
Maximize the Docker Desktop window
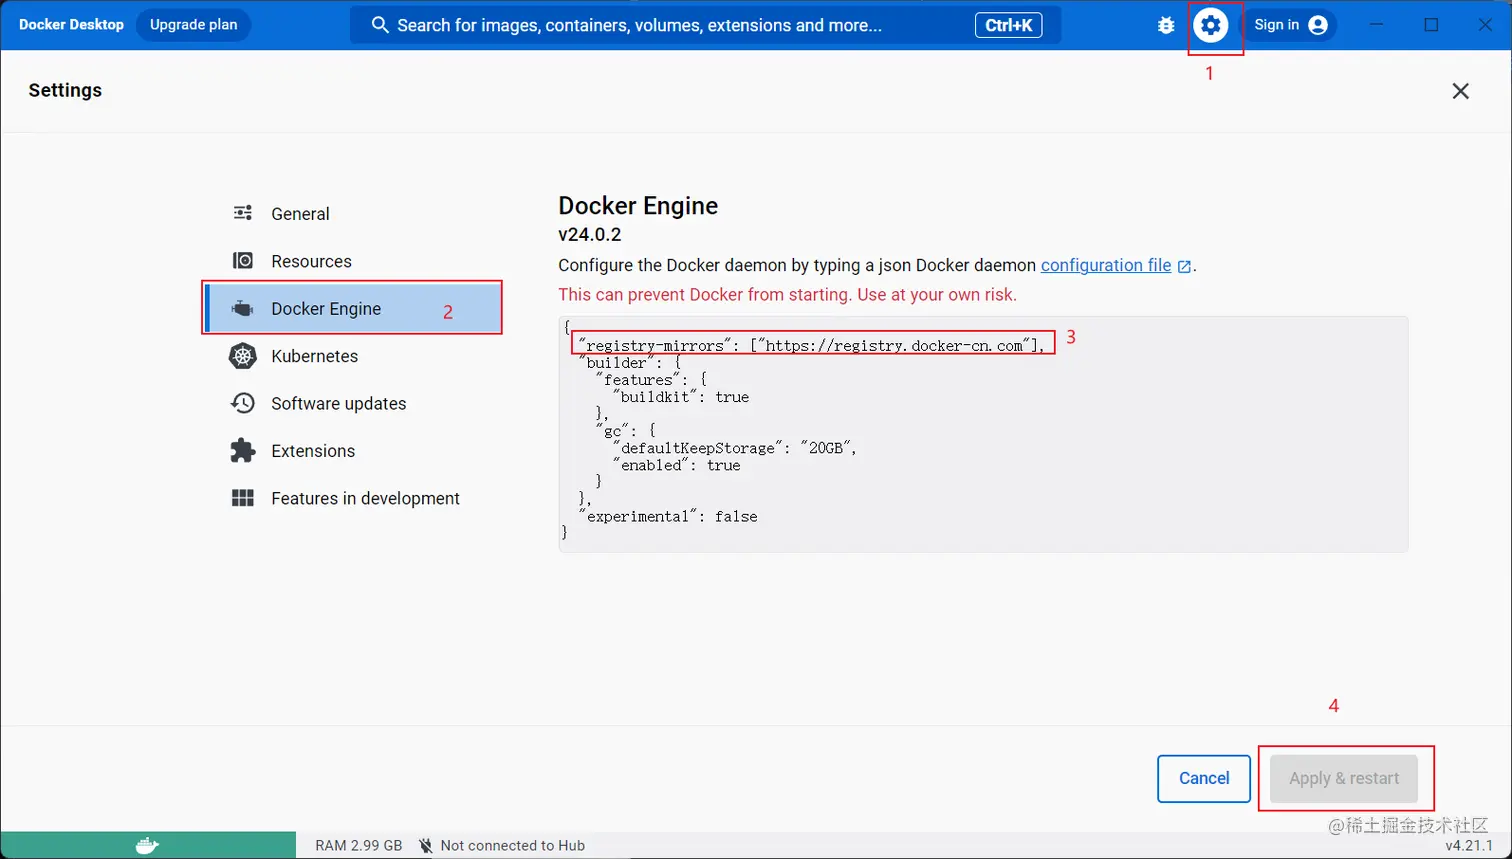pos(1432,25)
